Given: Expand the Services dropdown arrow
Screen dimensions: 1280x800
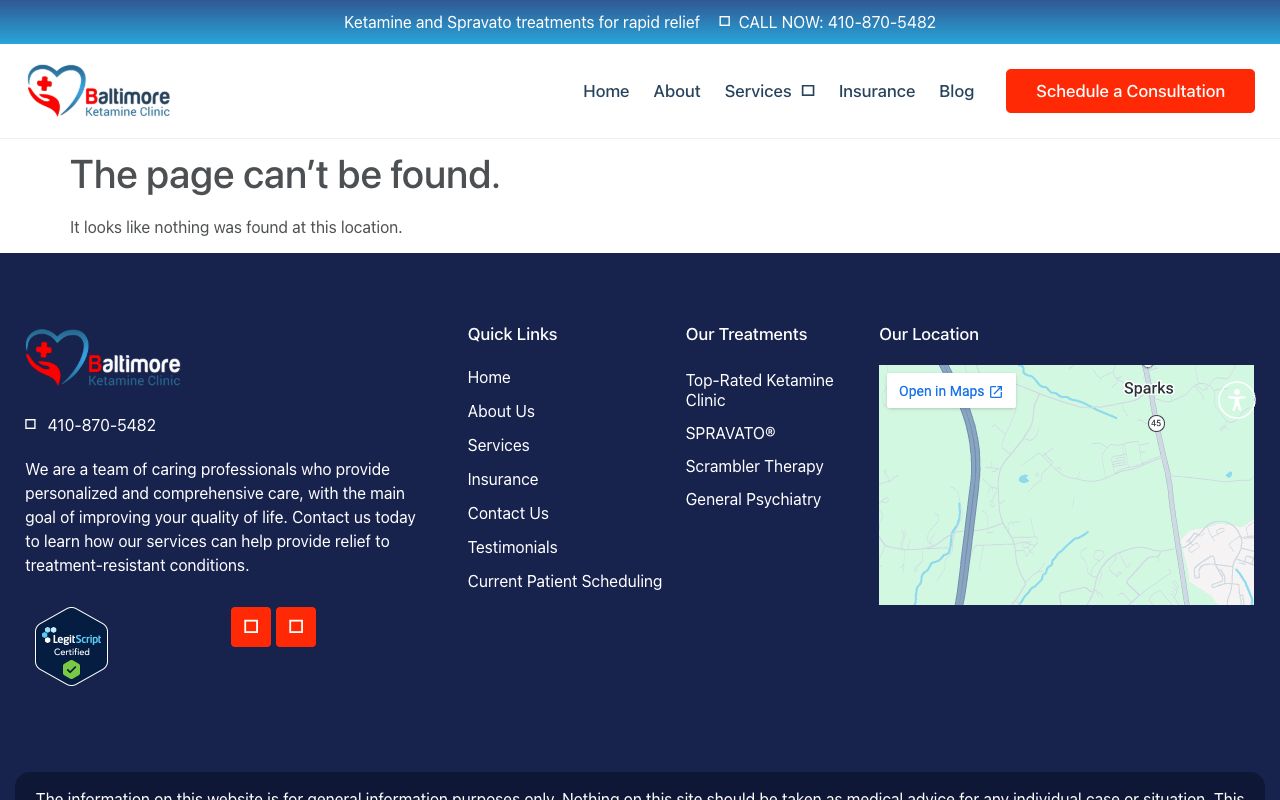Looking at the screenshot, I should [x=808, y=91].
